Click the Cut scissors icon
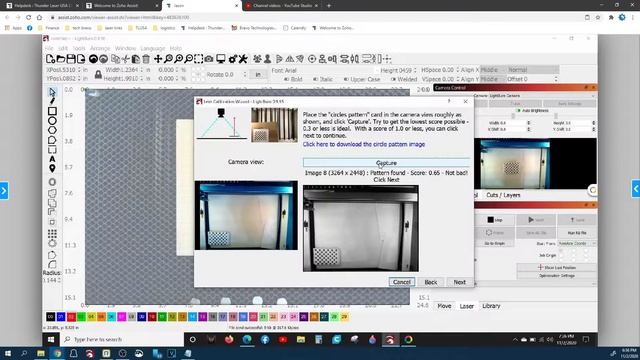Screen dimensions: 640x360 point(126,59)
